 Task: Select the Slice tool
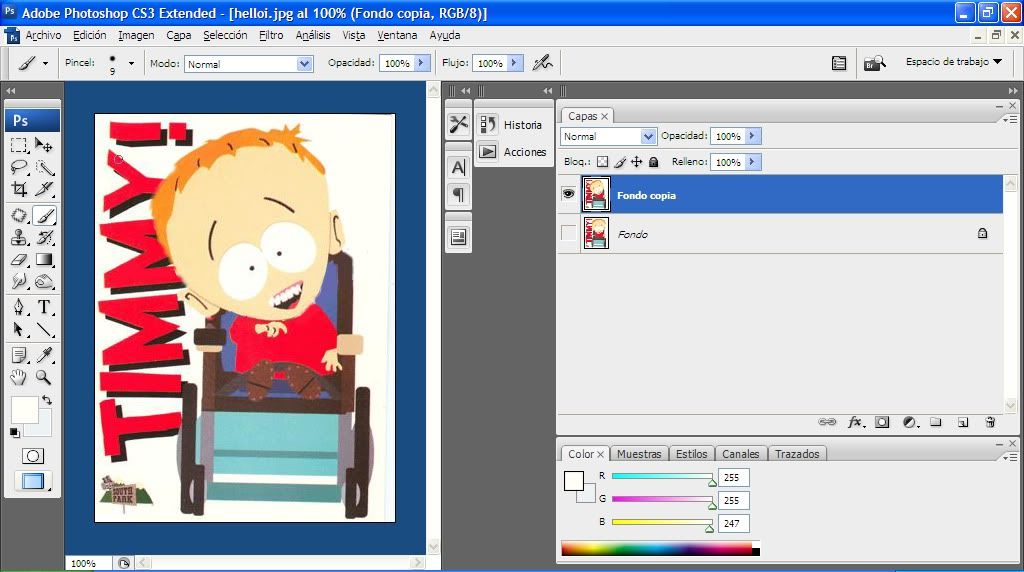(x=44, y=189)
